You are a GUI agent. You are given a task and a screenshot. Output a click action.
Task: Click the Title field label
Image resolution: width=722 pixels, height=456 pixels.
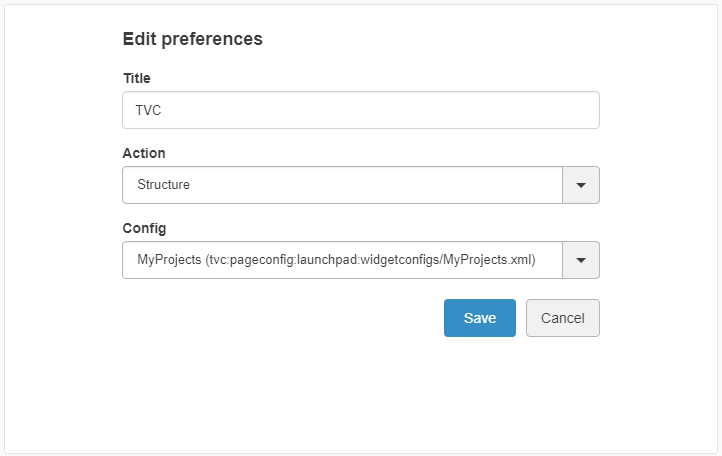136,78
